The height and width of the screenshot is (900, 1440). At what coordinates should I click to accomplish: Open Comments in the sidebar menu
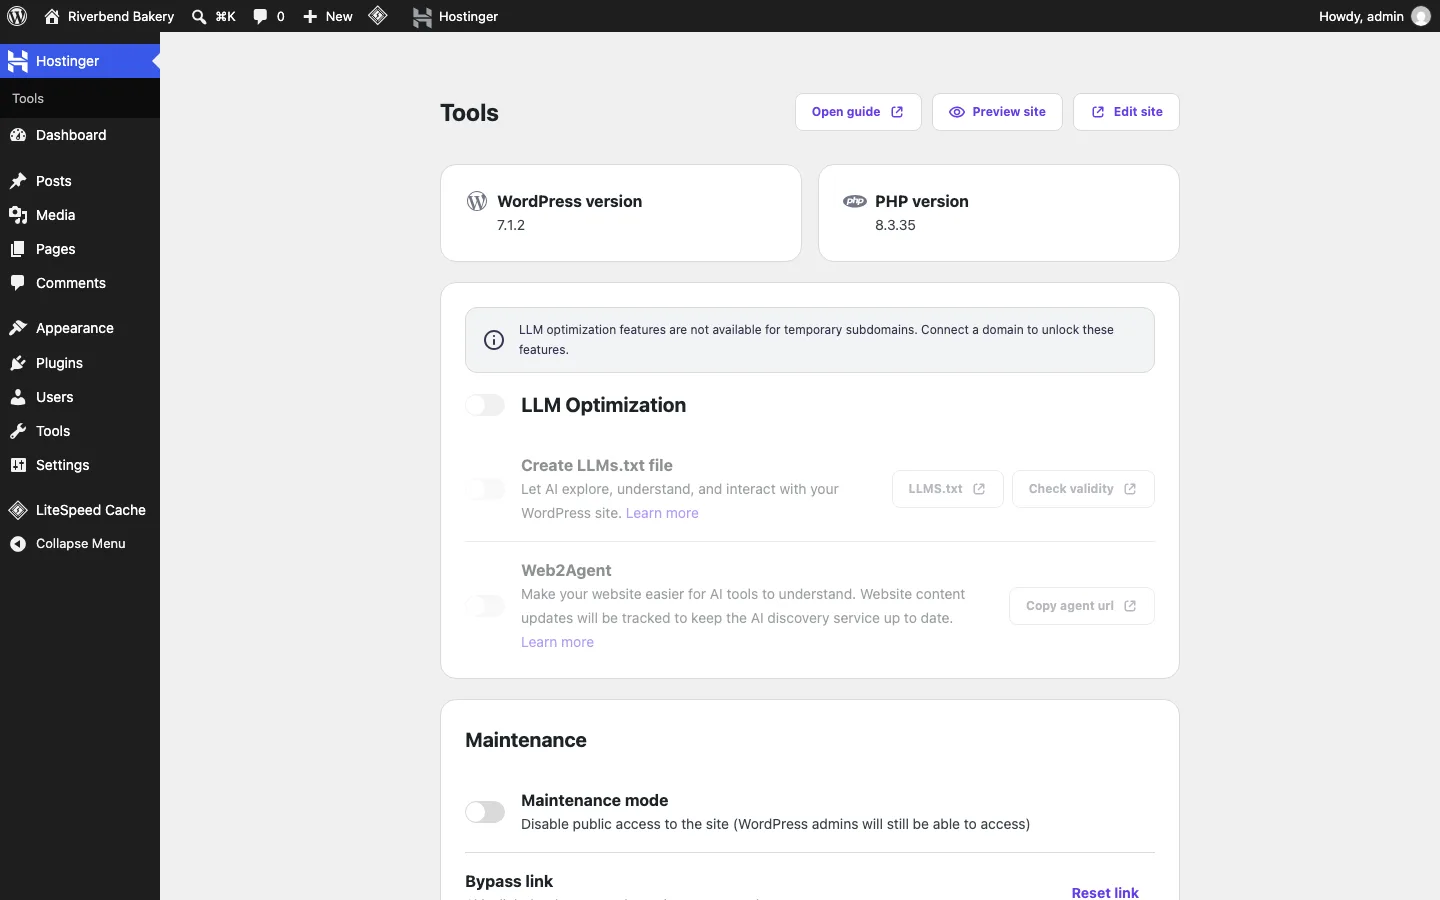pyautogui.click(x=80, y=283)
